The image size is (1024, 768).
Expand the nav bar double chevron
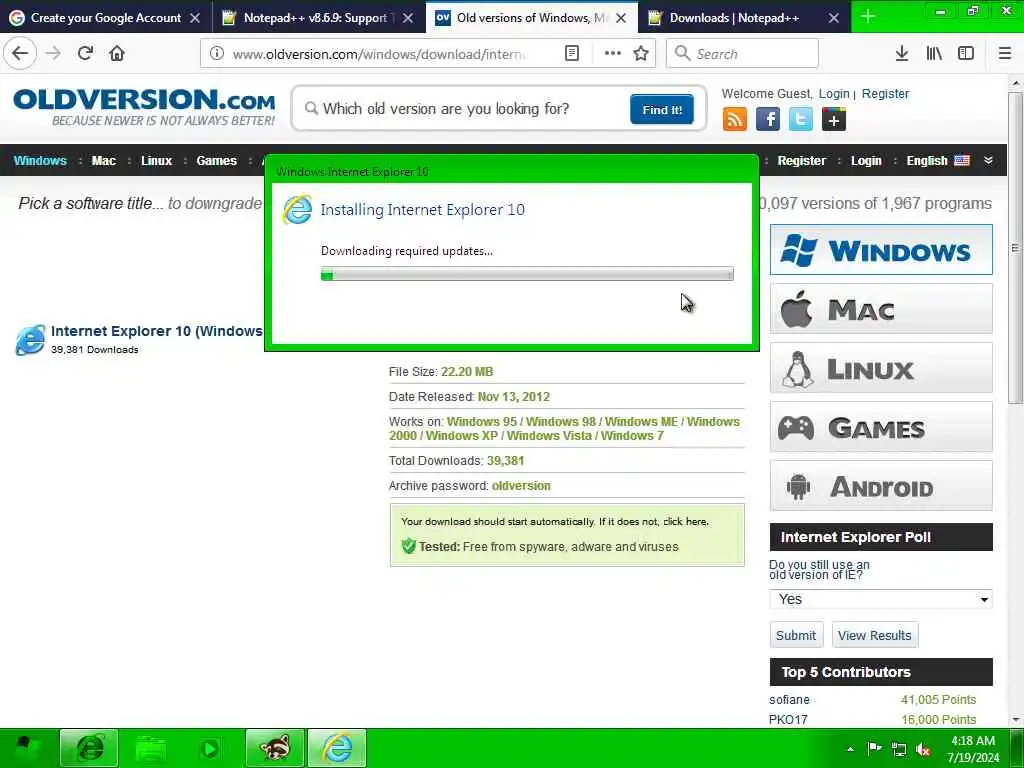988,161
